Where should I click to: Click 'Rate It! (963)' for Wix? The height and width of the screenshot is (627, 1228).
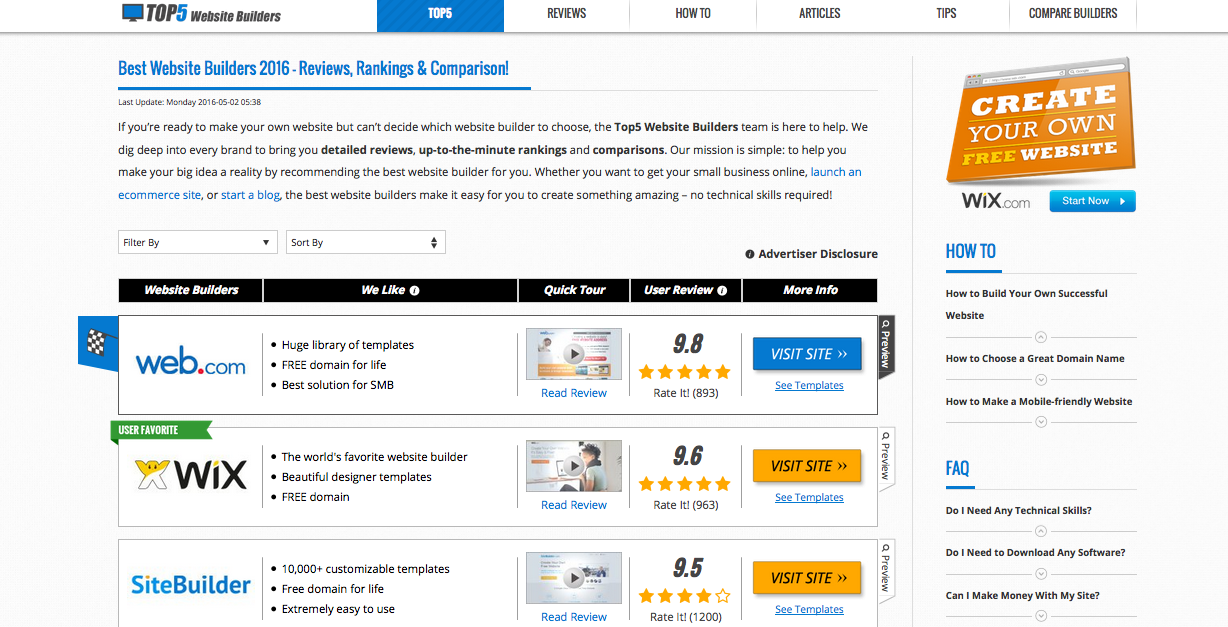pos(686,506)
